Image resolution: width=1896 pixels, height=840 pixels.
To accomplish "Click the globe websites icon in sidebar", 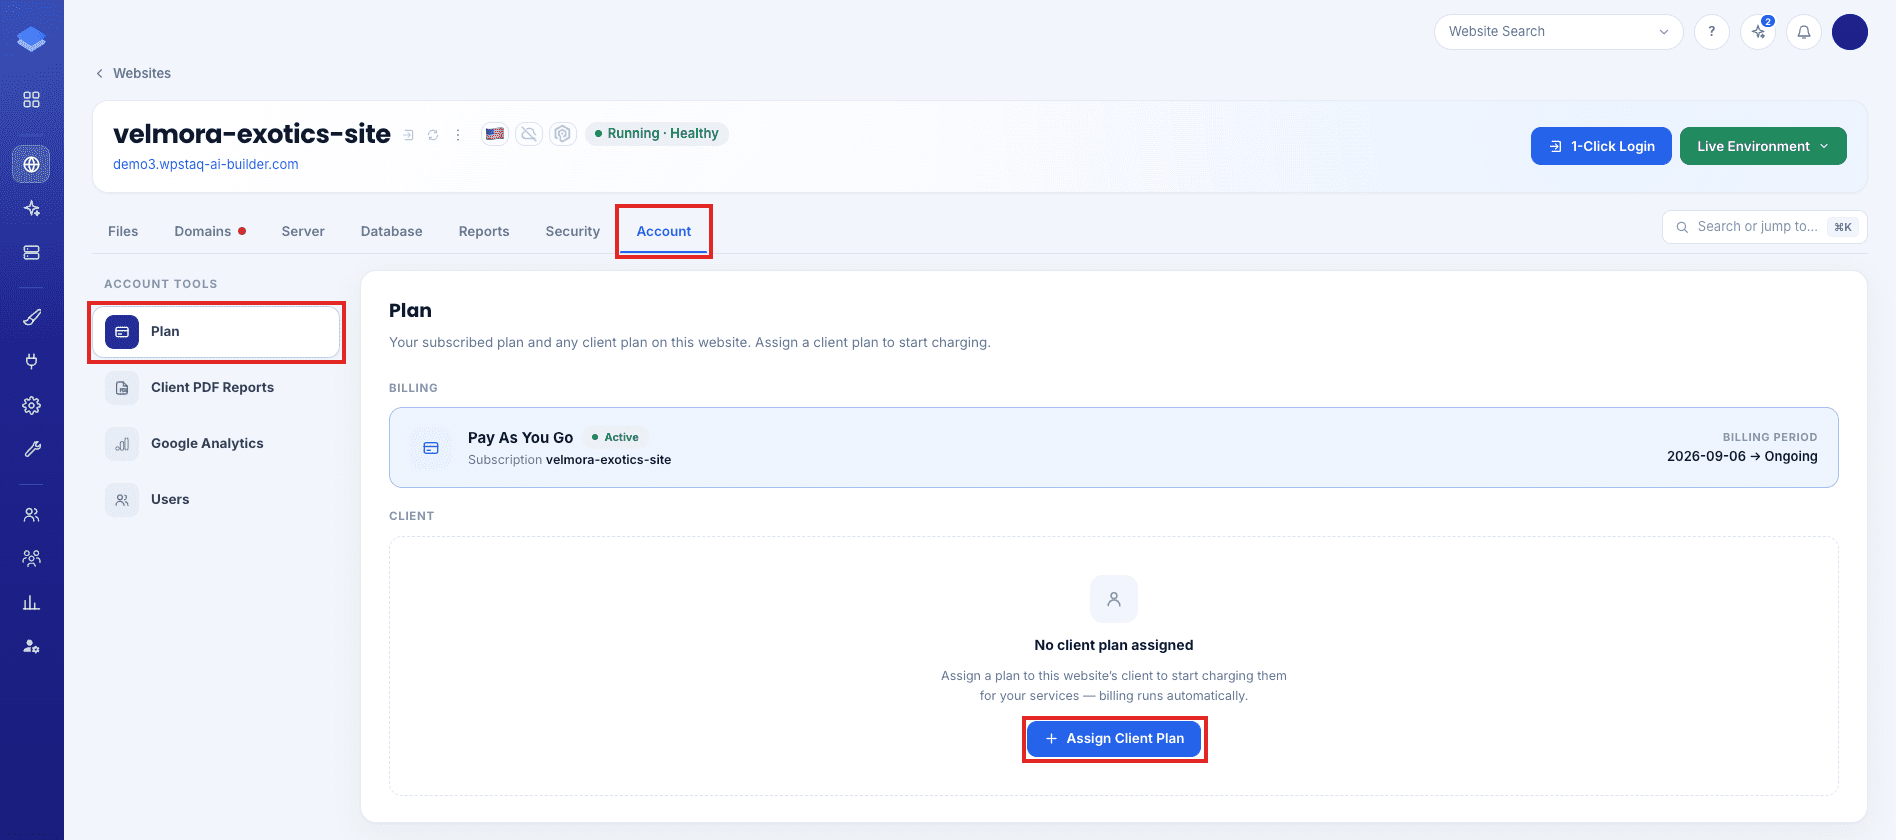I will click(31, 164).
